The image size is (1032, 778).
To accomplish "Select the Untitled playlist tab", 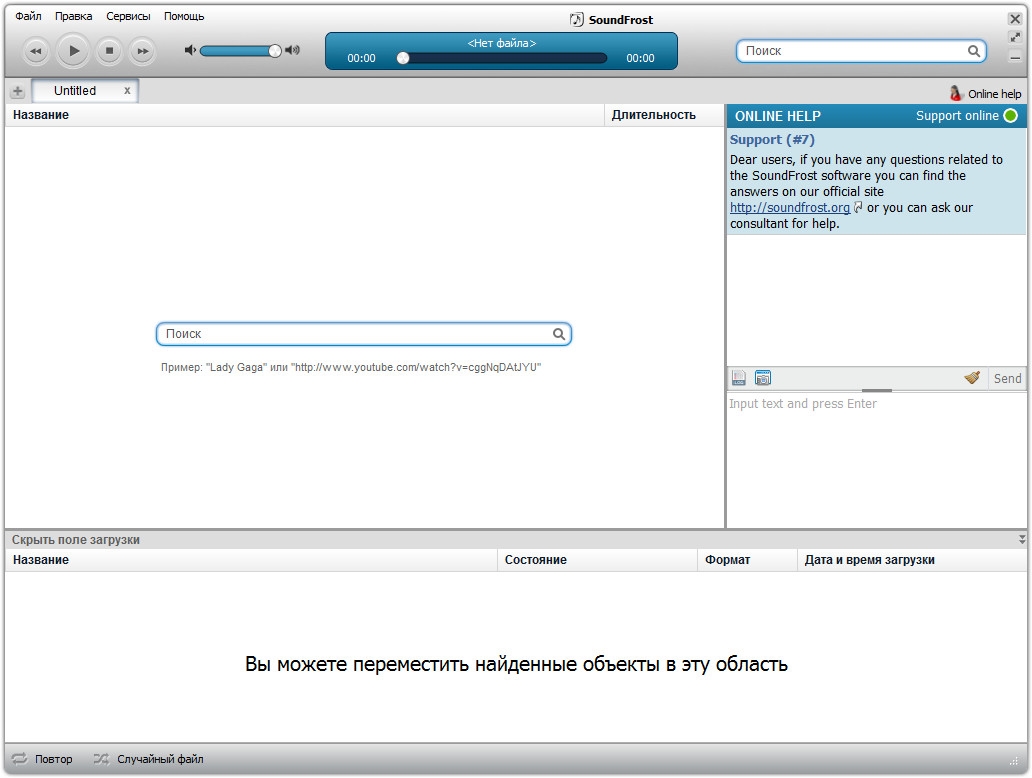I will (75, 90).
